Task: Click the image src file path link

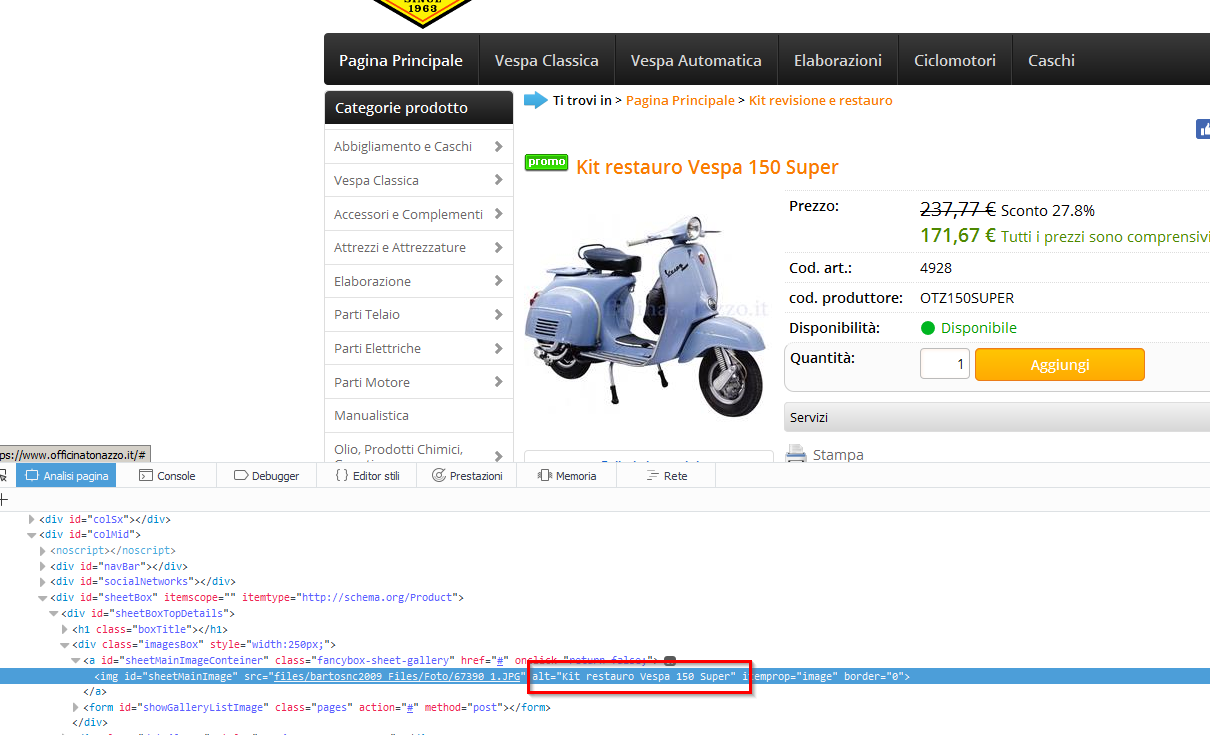Action: [399, 676]
